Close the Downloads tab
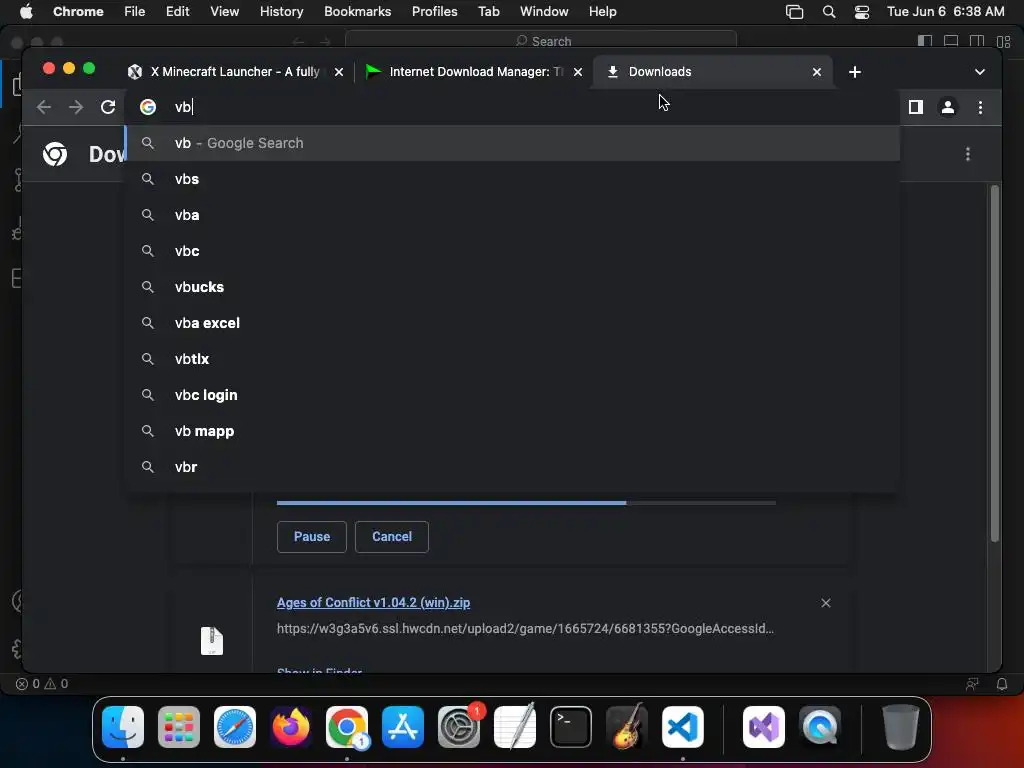 [x=816, y=72]
